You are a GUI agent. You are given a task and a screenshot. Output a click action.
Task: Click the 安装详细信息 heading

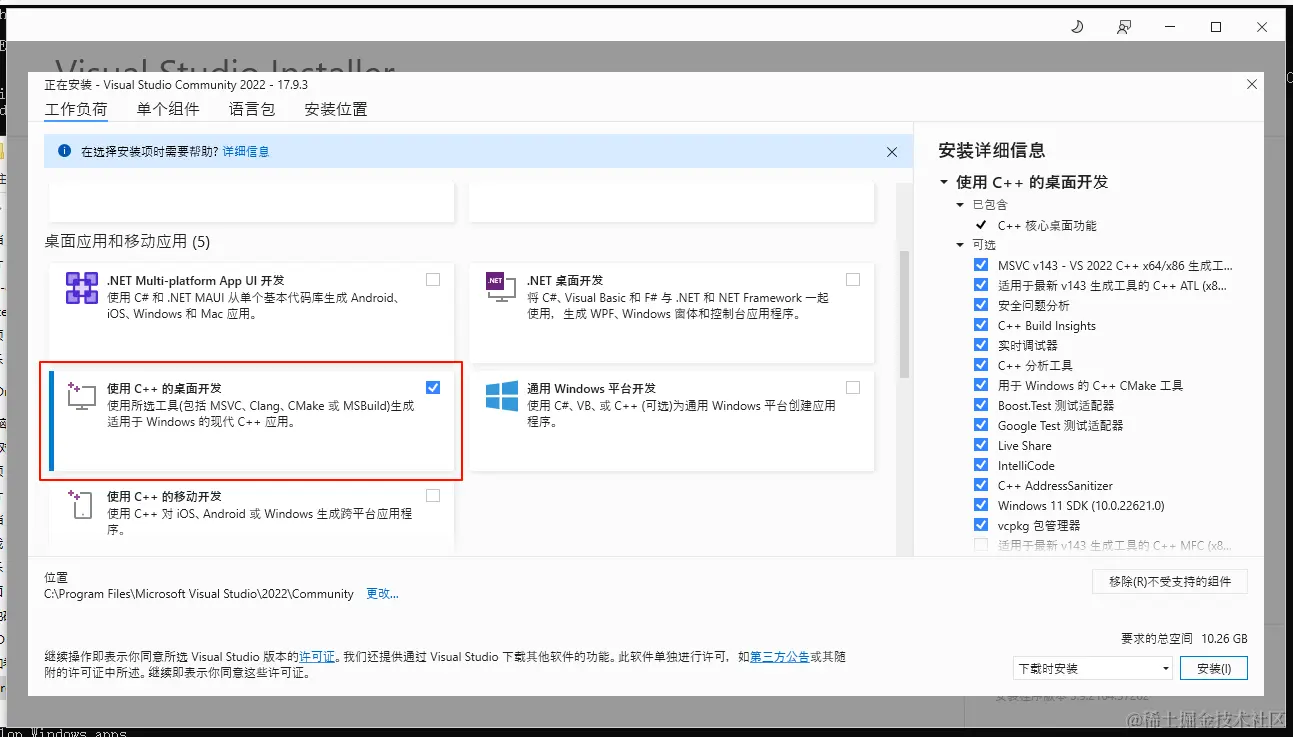[992, 151]
